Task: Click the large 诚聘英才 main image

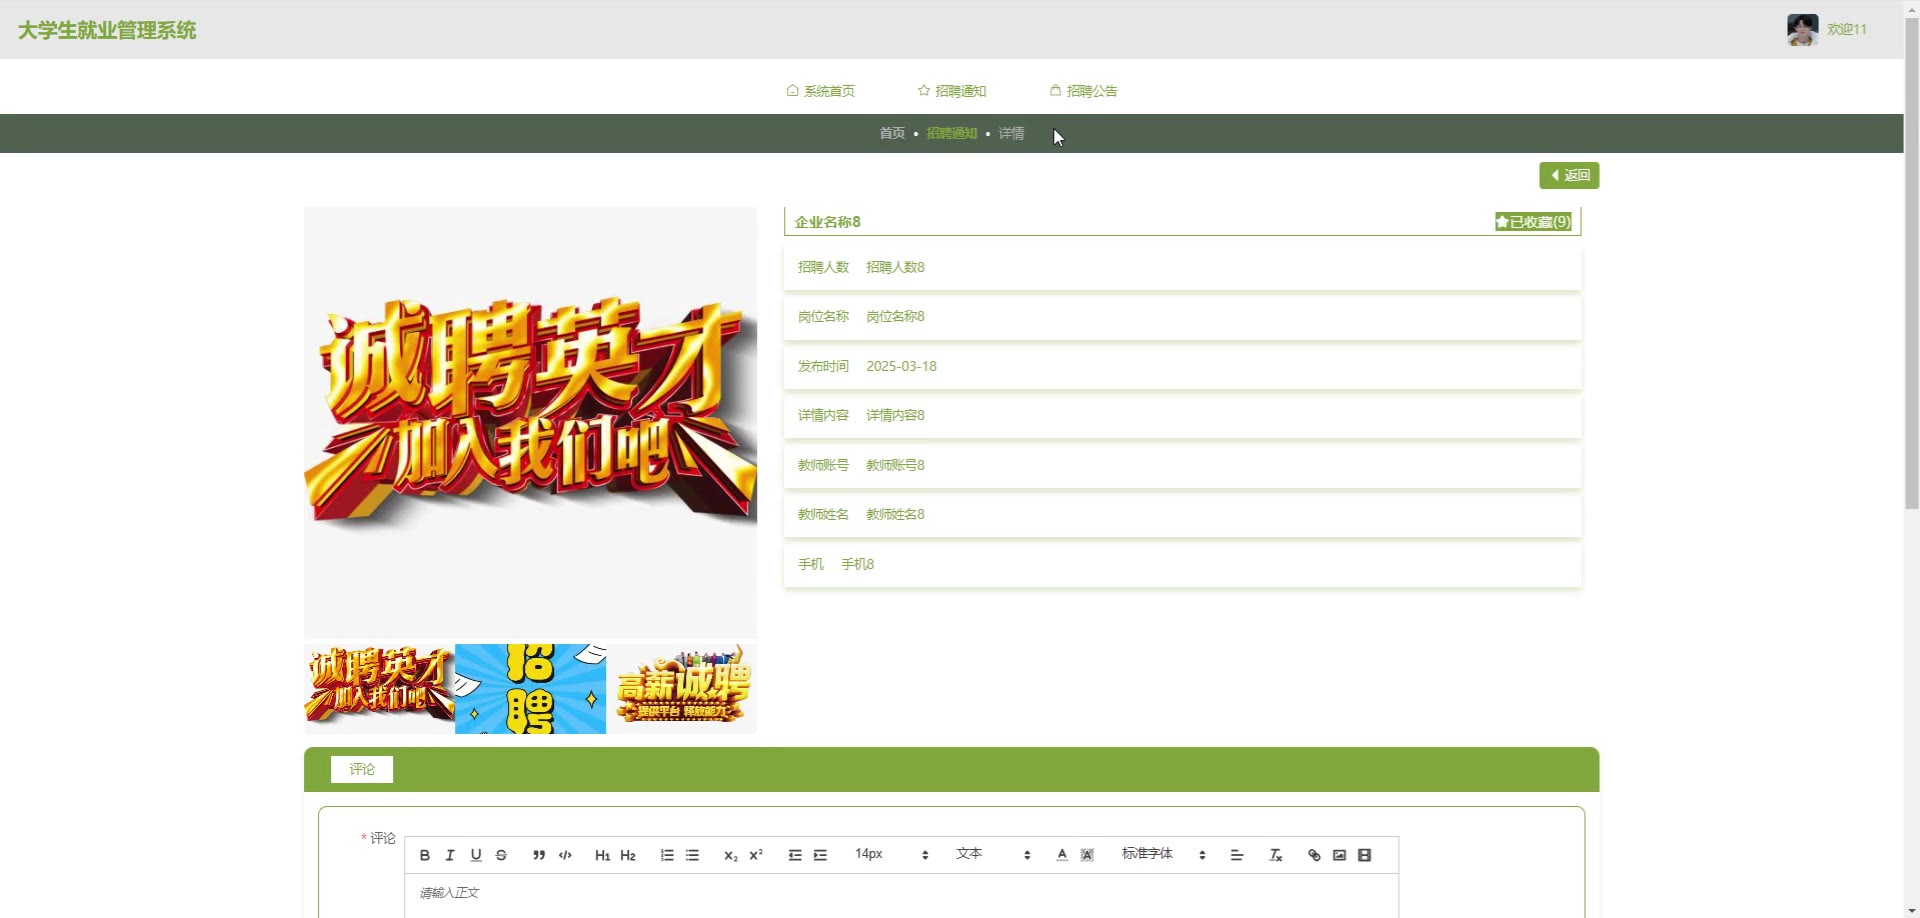Action: point(530,423)
